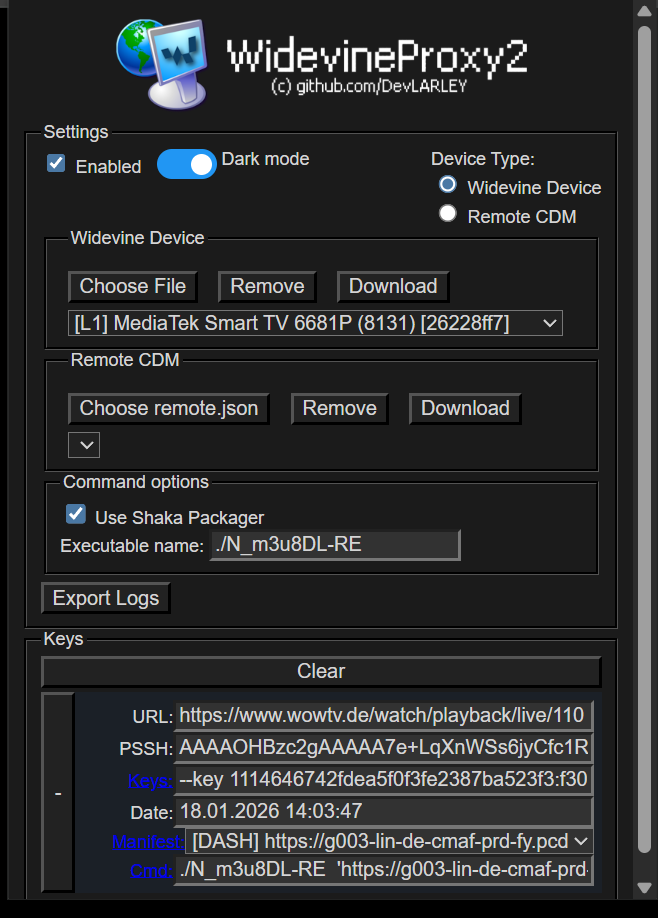Click the scrollbar down arrow
Screen dimensions: 658x918
(645, 888)
